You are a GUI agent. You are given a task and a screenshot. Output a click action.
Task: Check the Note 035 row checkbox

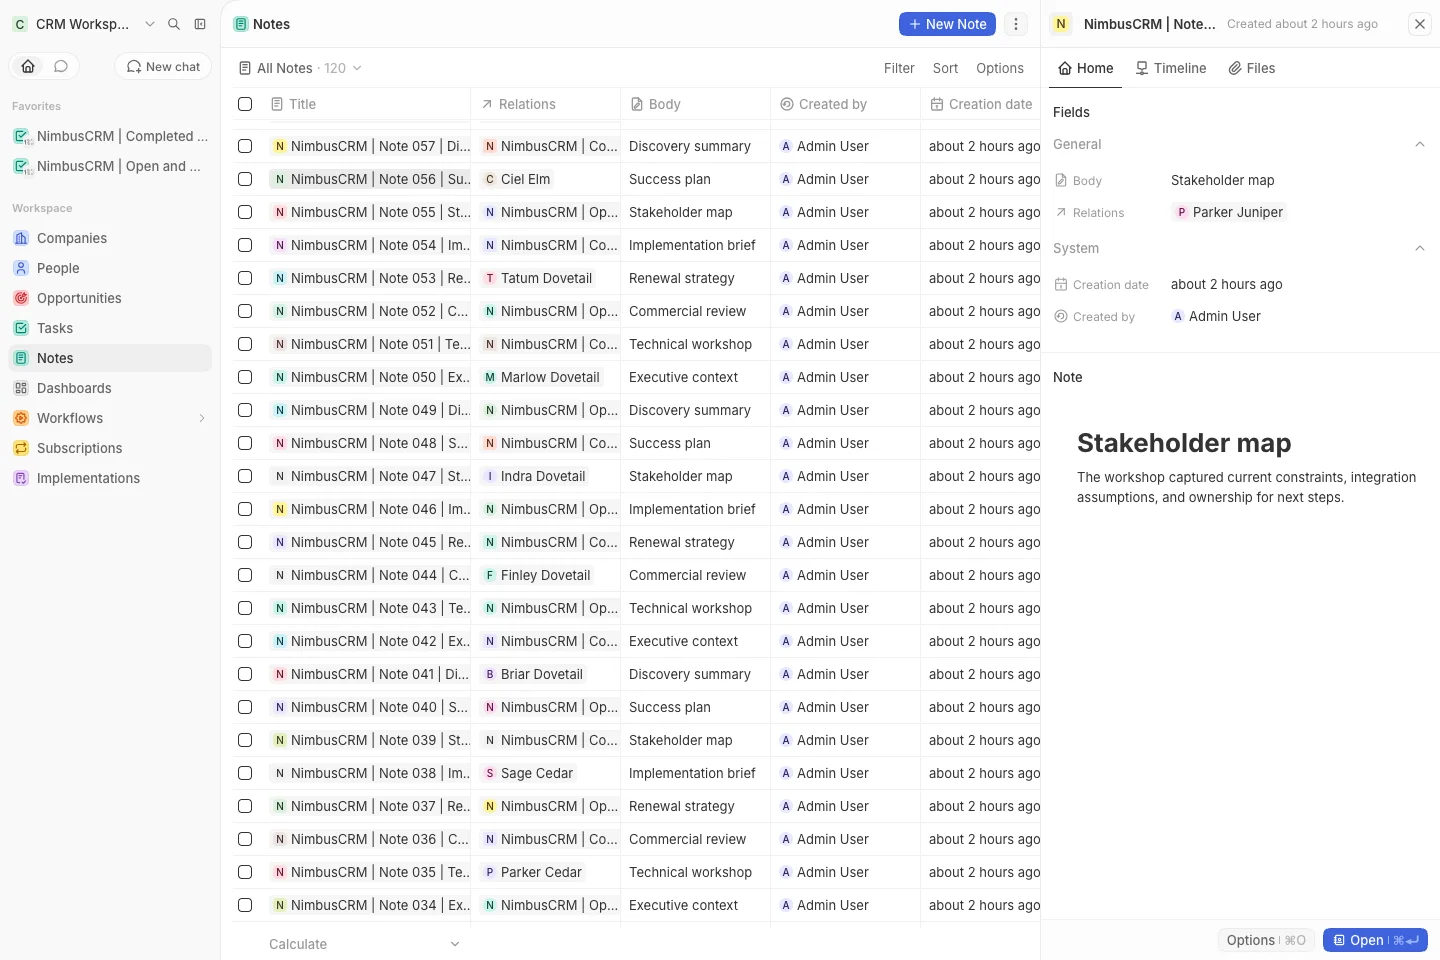[245, 872]
